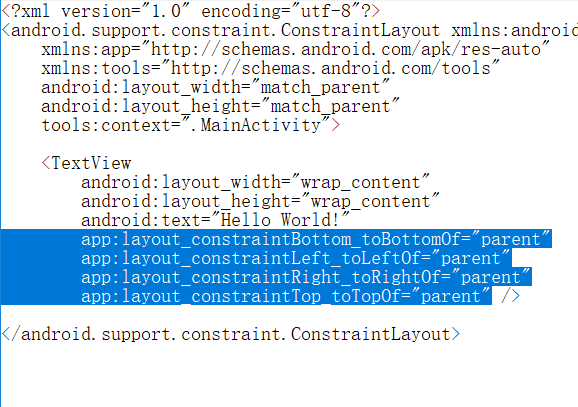
Task: Click root layout_width match_parent line
Action: [215, 88]
